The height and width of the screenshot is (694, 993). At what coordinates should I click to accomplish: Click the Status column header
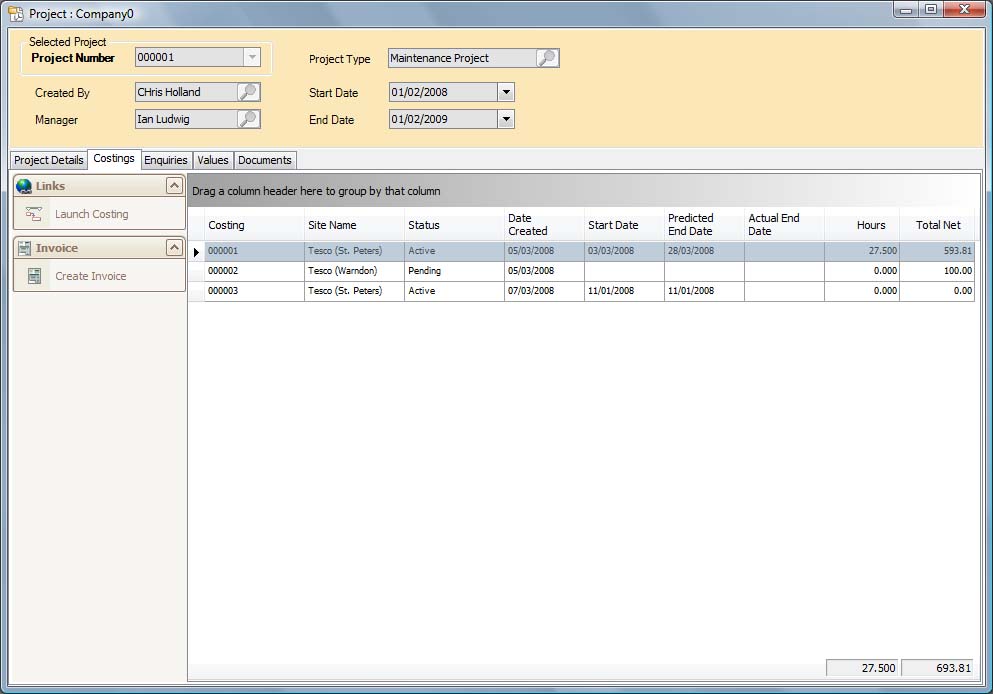pos(424,225)
